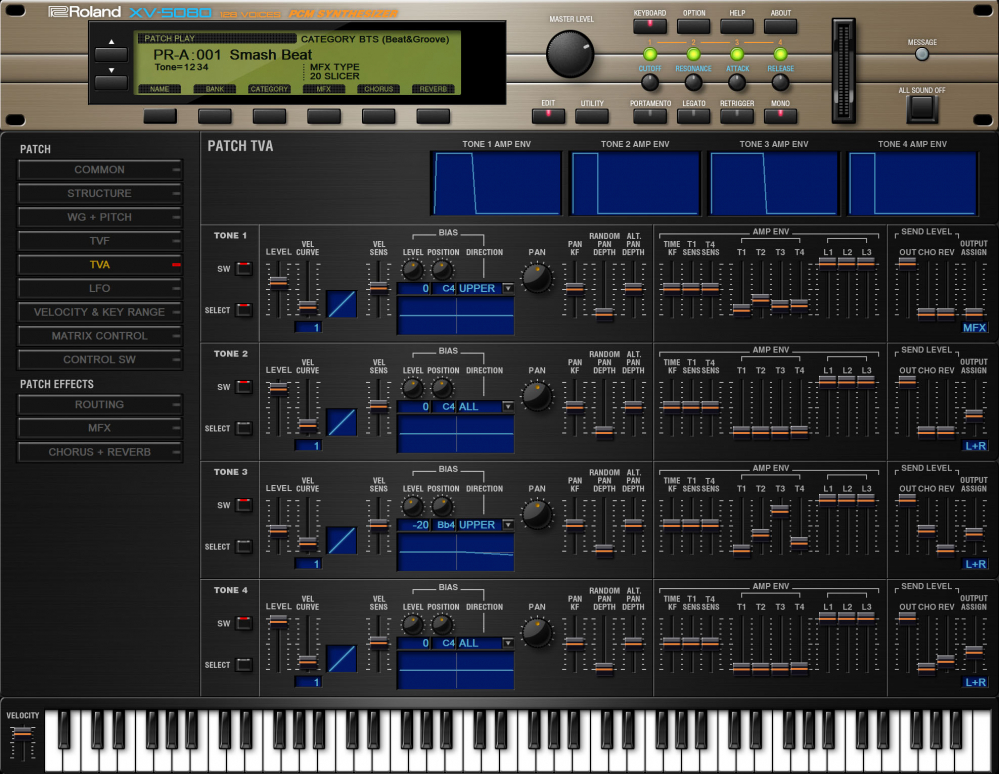Screen dimensions: 999x774
Task: Click the About button
Action: point(780,25)
